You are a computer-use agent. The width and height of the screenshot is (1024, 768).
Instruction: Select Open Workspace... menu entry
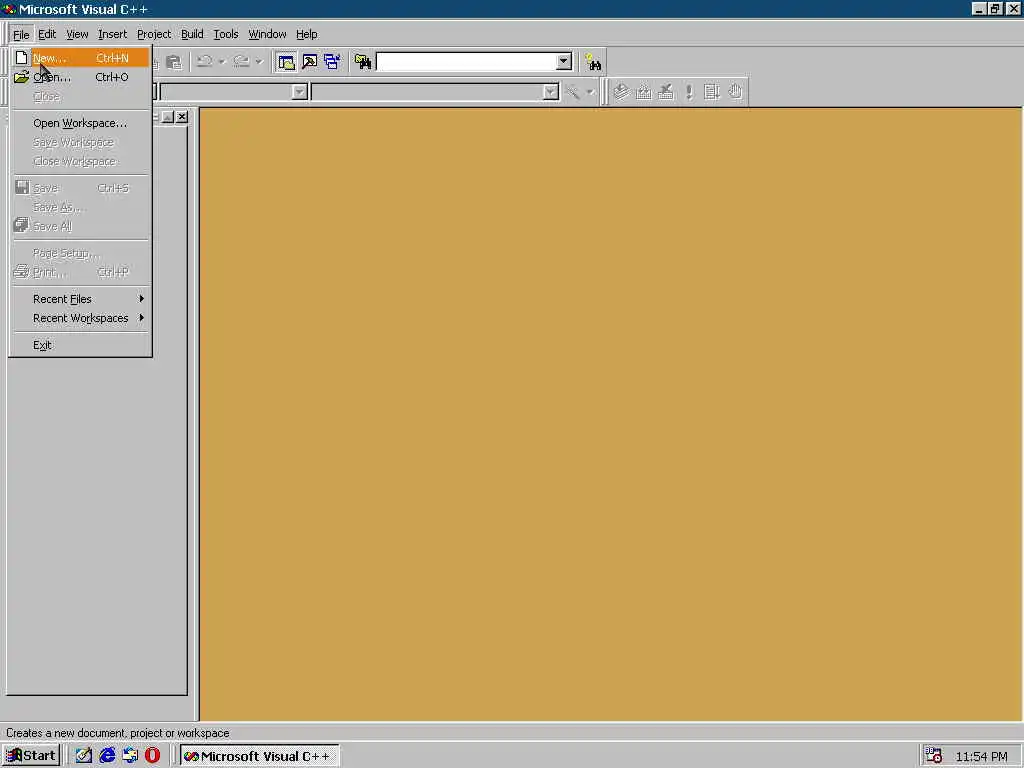click(x=81, y=123)
